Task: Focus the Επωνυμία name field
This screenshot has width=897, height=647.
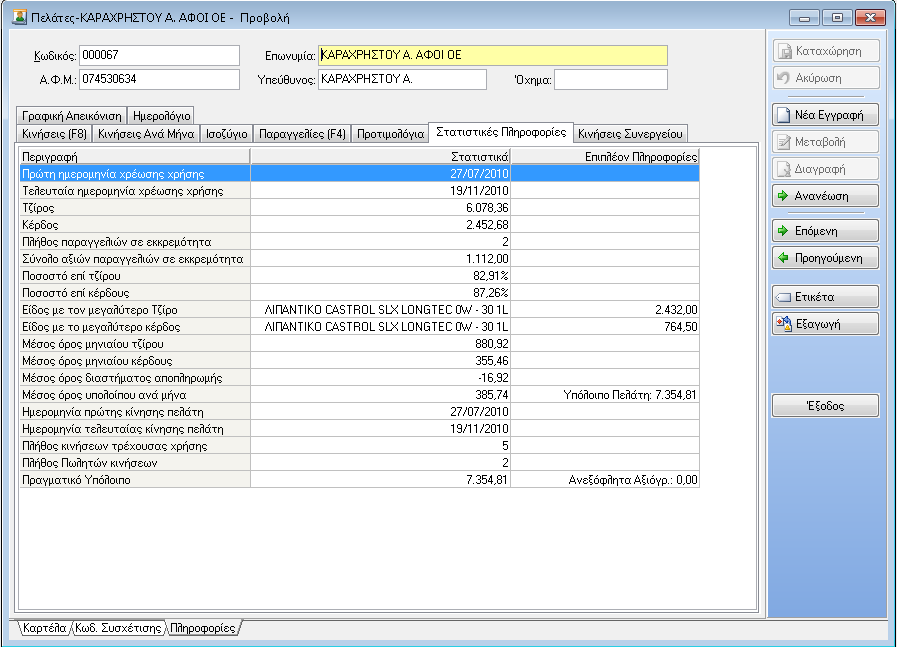Action: [493, 55]
